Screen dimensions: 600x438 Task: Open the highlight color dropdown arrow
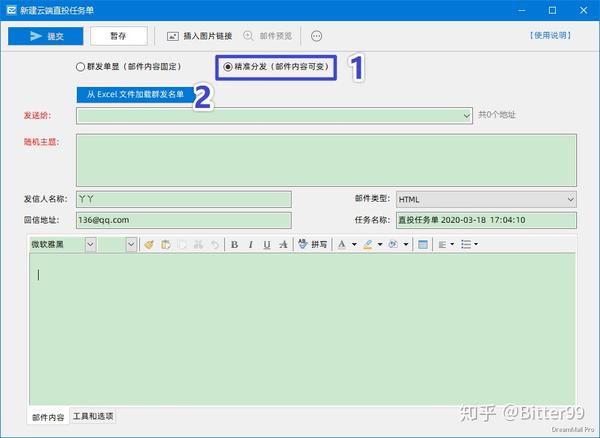pos(380,244)
